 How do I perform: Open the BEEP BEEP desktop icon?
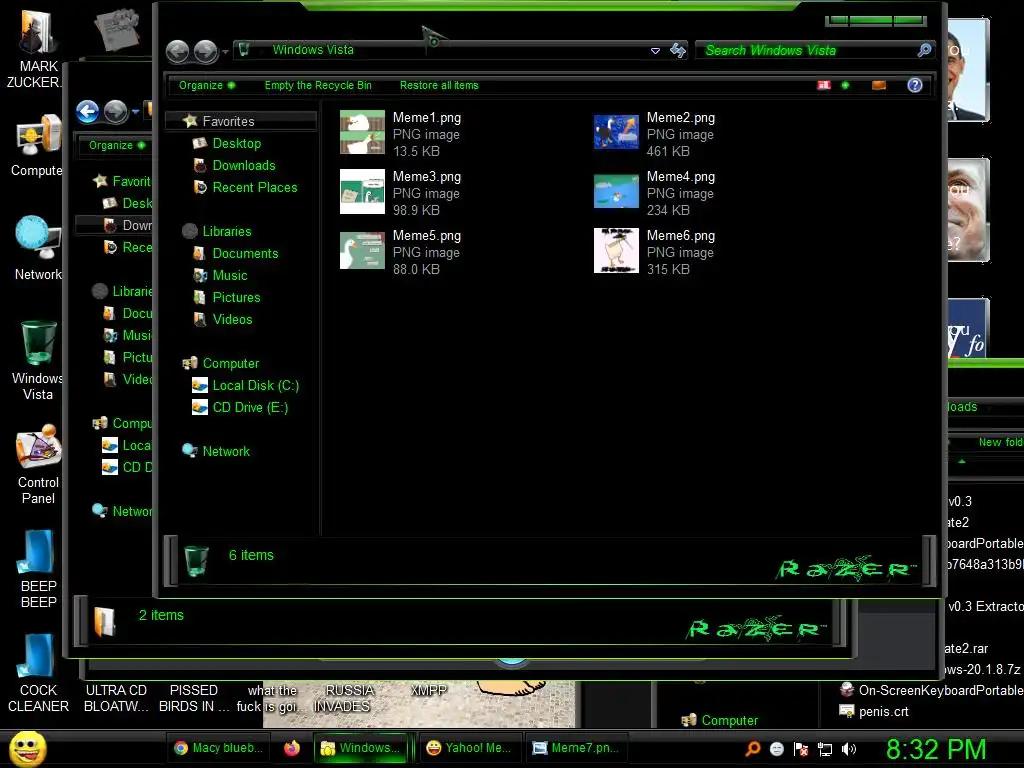38,568
